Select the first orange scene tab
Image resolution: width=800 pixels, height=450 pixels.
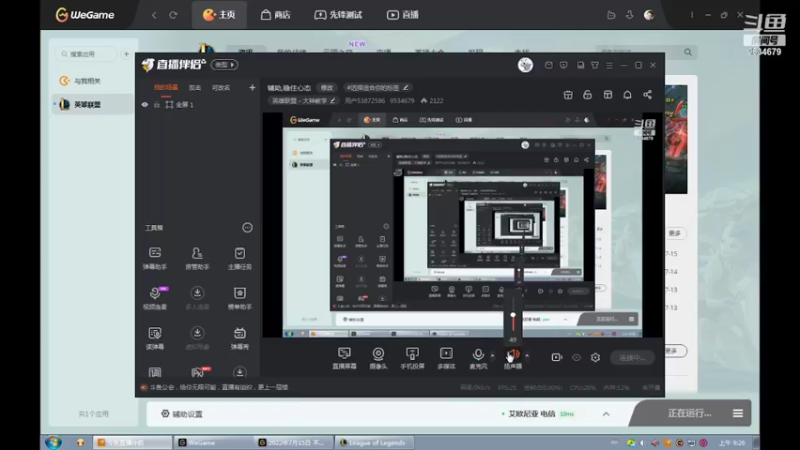[x=166, y=88]
